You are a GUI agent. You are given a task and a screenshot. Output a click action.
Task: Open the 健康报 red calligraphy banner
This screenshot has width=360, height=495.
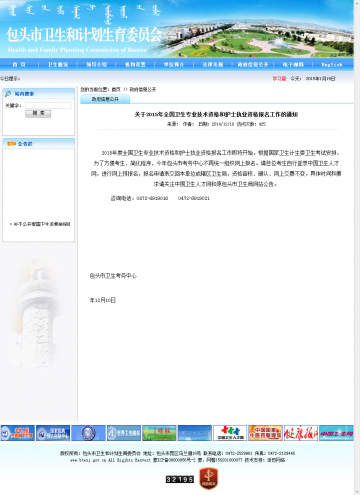[301, 433]
